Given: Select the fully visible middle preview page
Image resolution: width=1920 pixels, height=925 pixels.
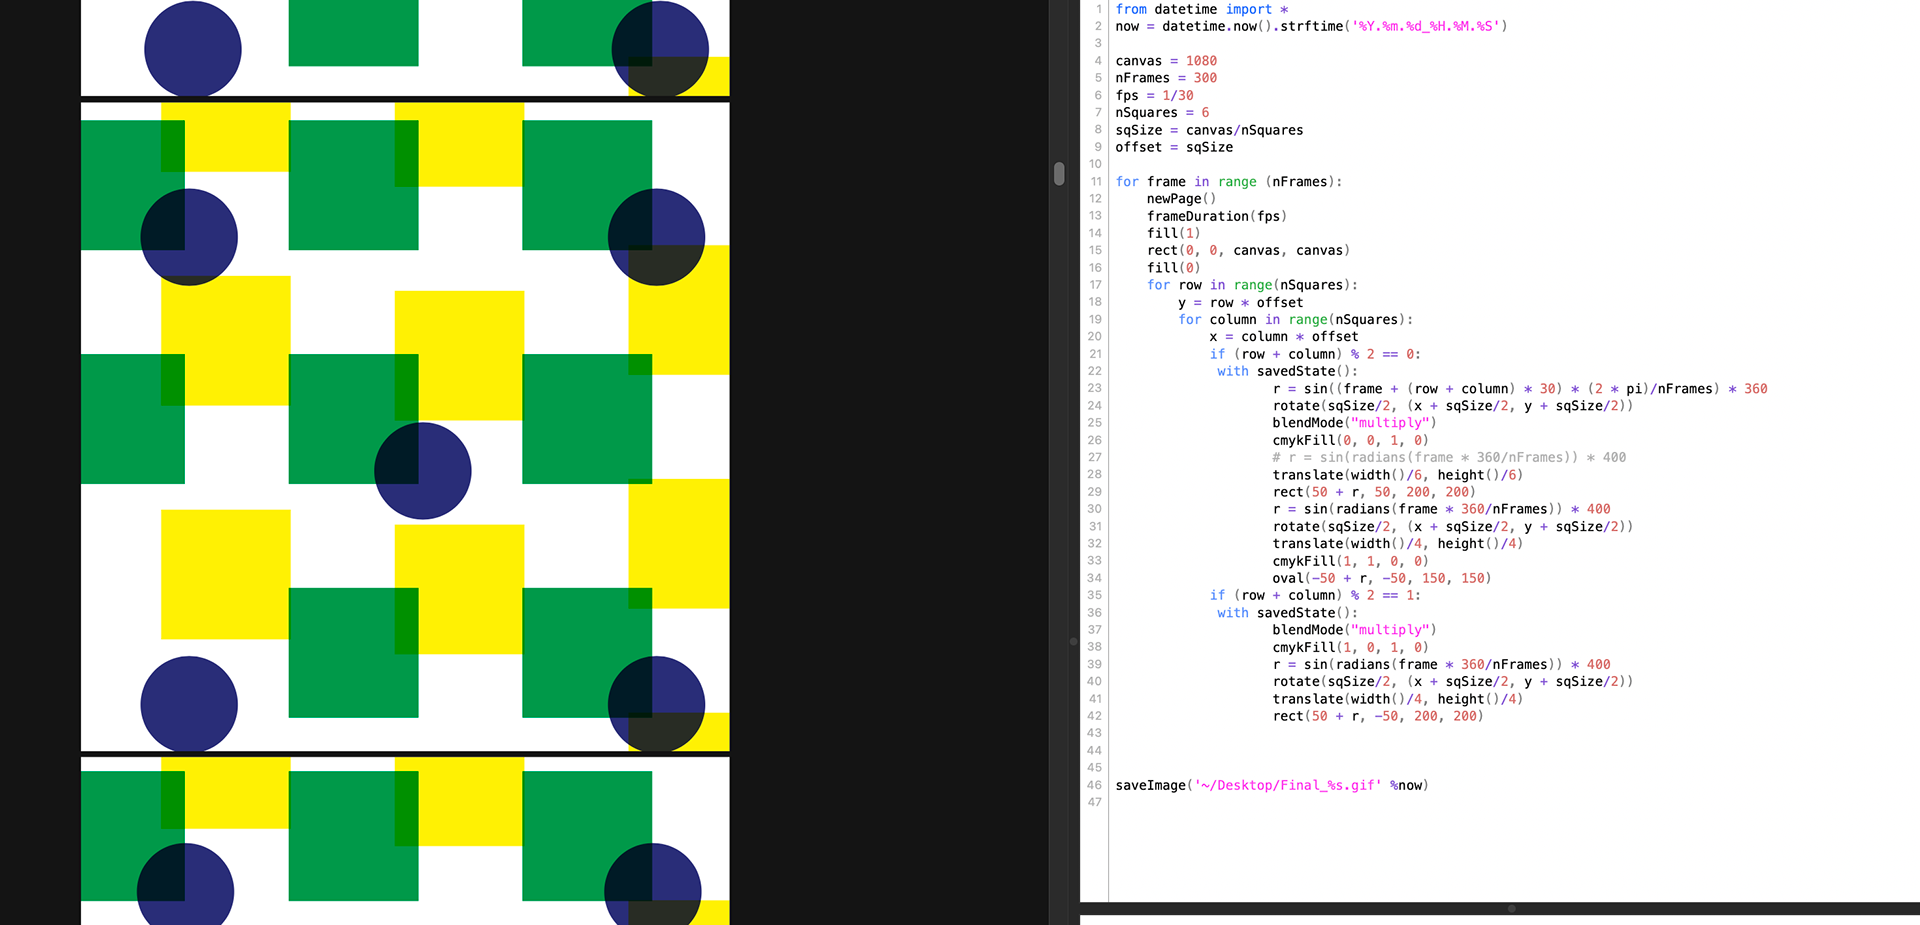Looking at the screenshot, I should pos(405,427).
